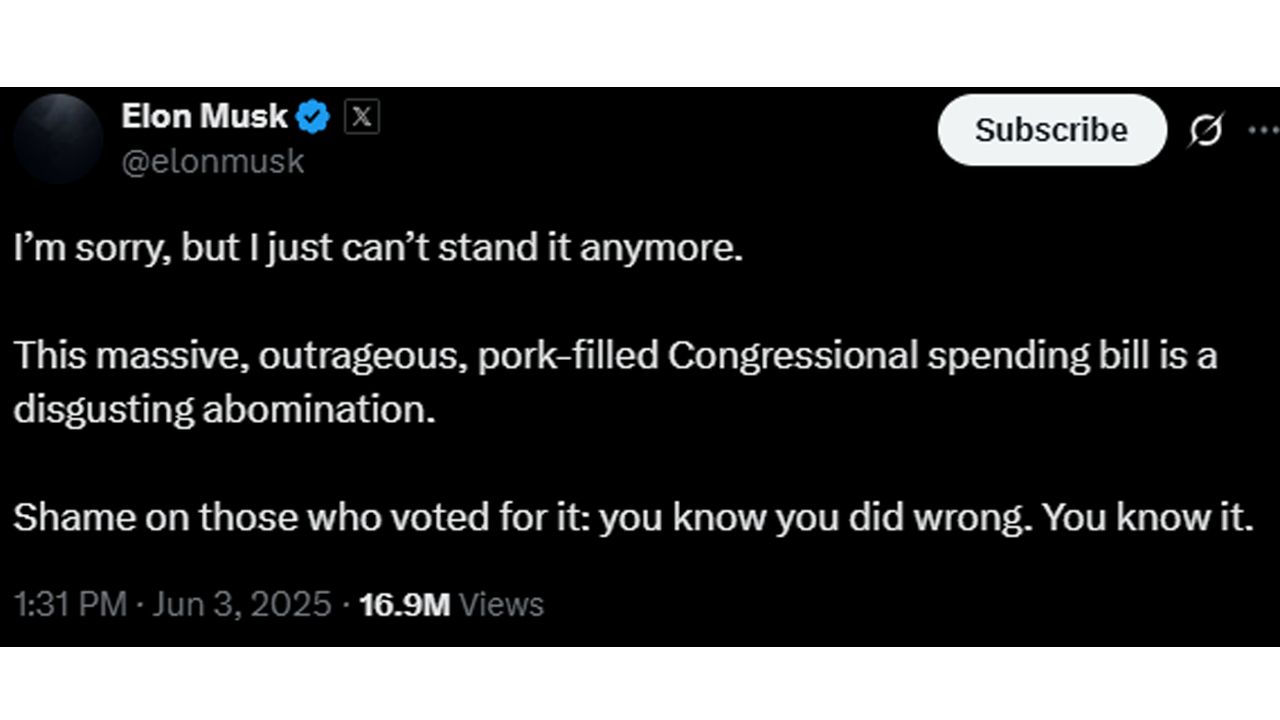Click the 1:31 PM post time
1280x720 pixels.
[x=71, y=604]
